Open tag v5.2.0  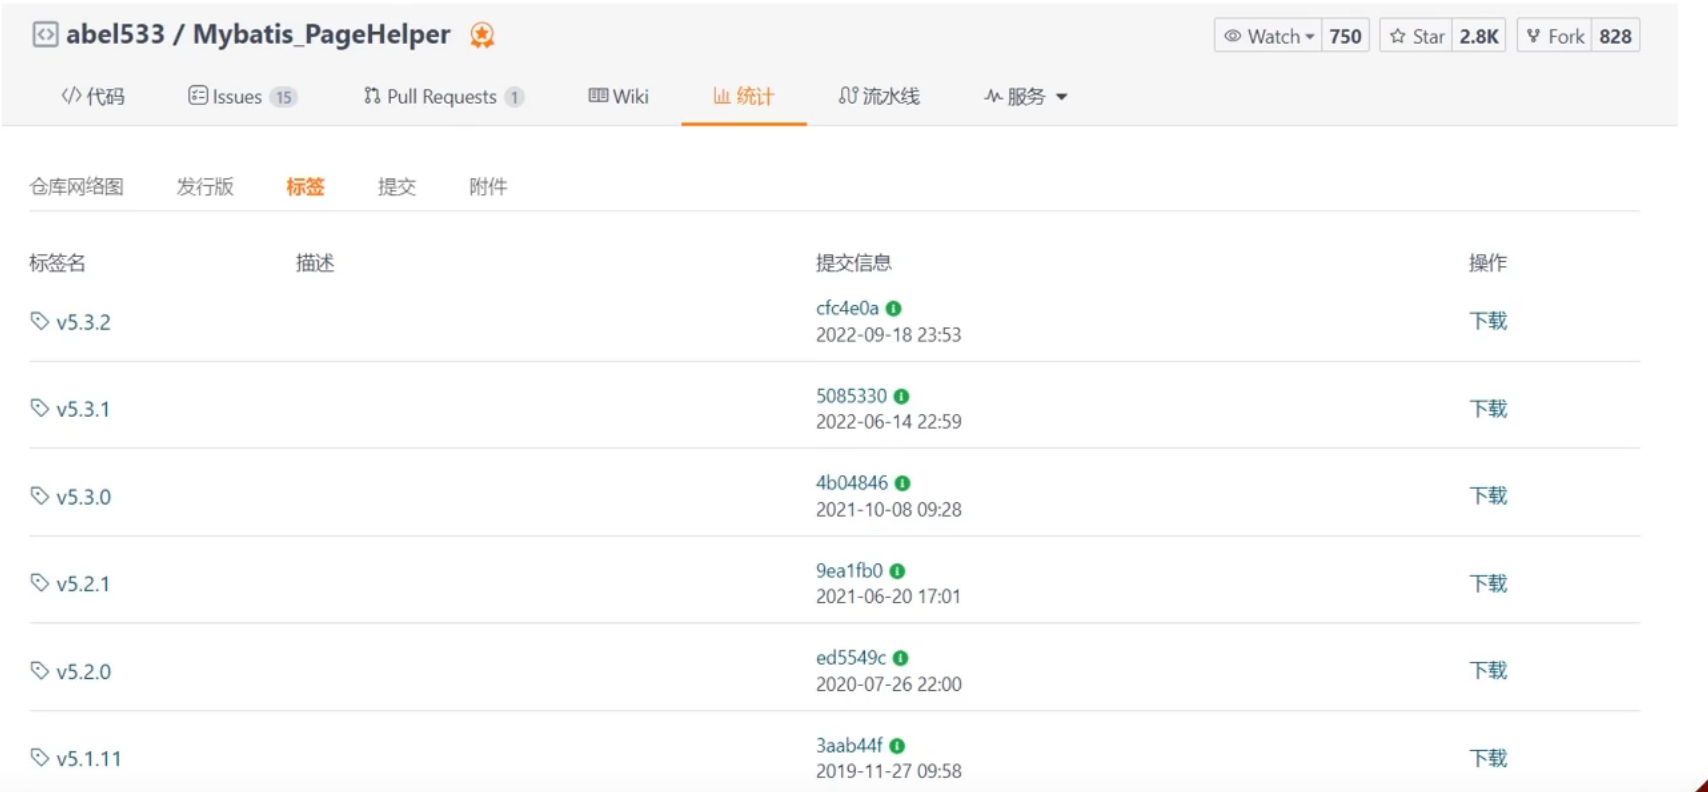pos(83,672)
